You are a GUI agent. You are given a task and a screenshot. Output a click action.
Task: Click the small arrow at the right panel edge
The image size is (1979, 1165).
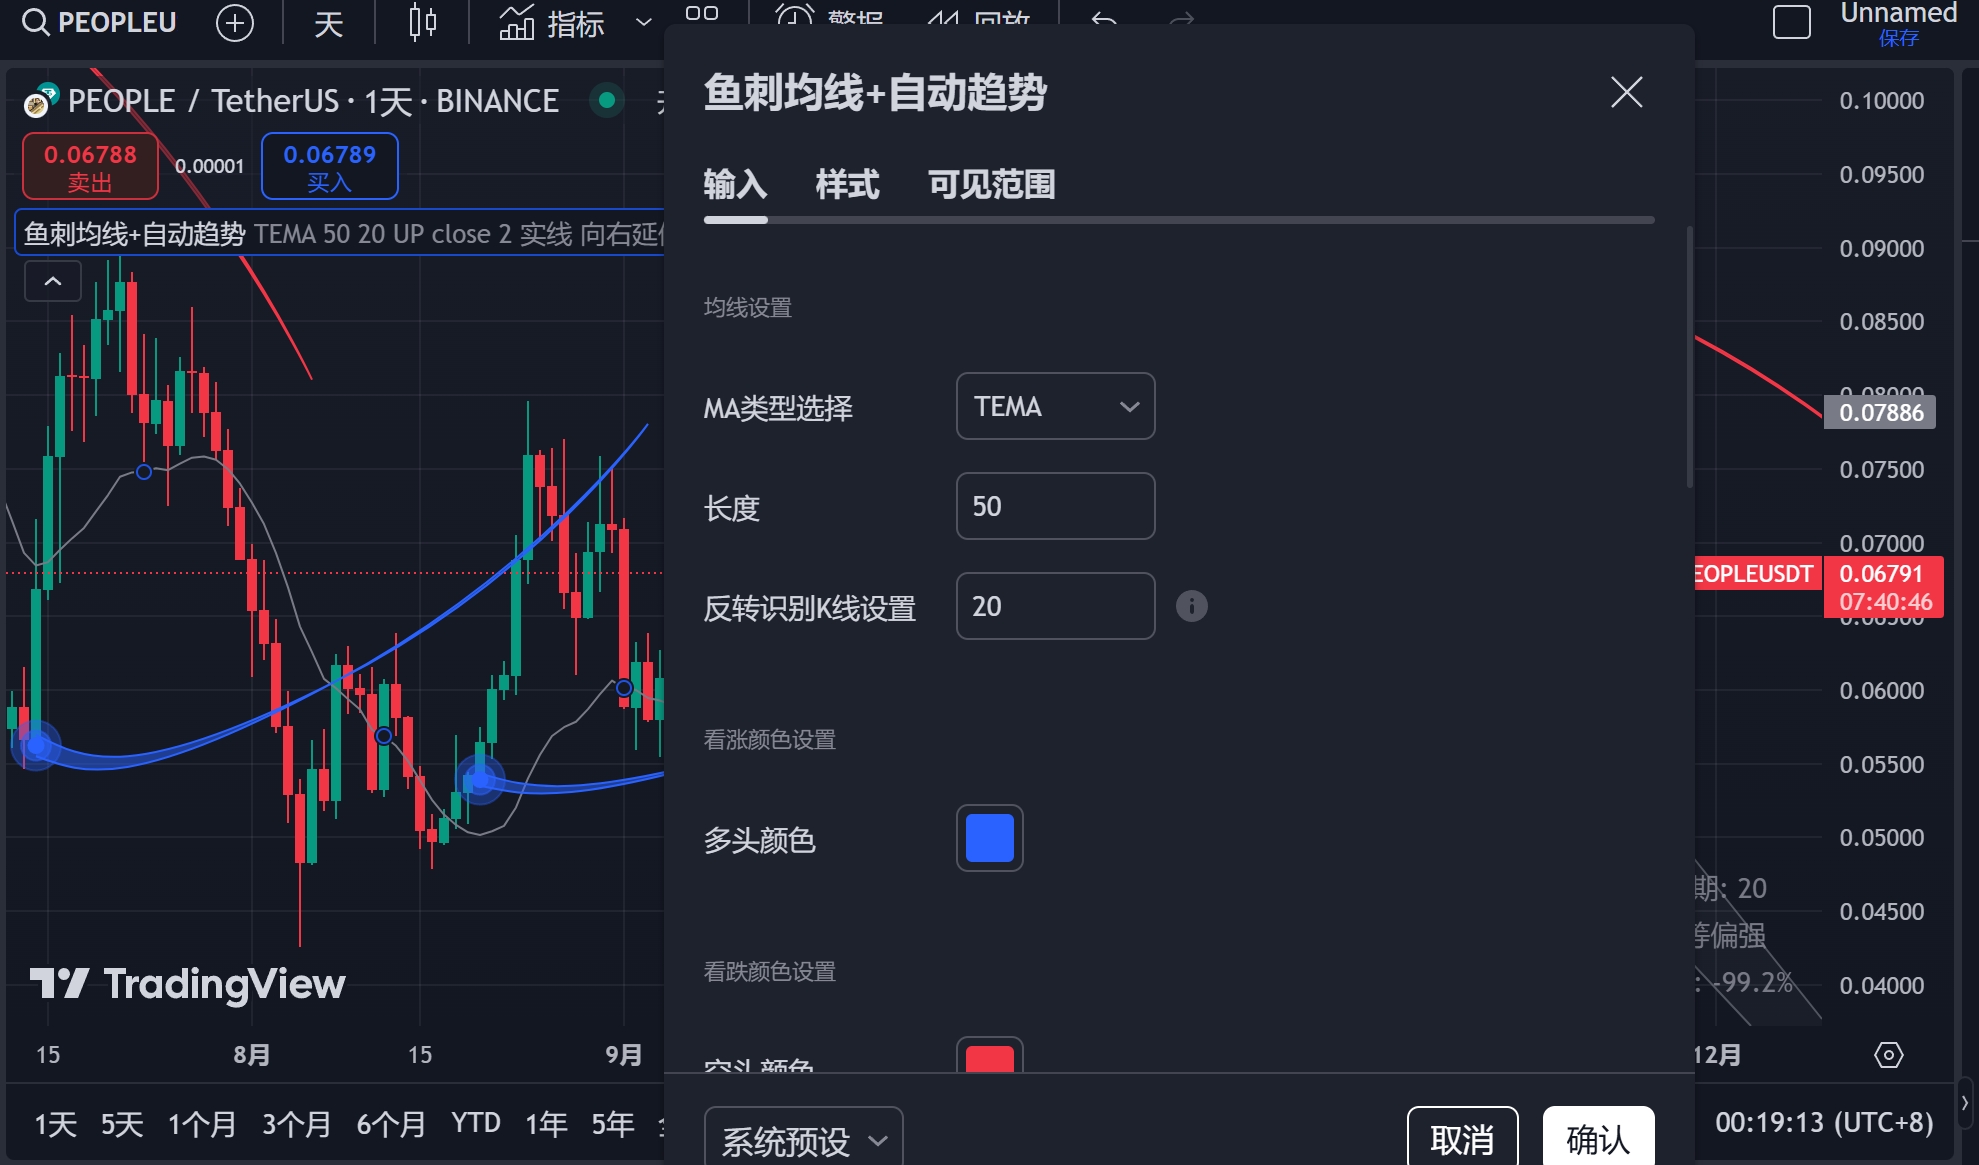tap(1964, 1104)
